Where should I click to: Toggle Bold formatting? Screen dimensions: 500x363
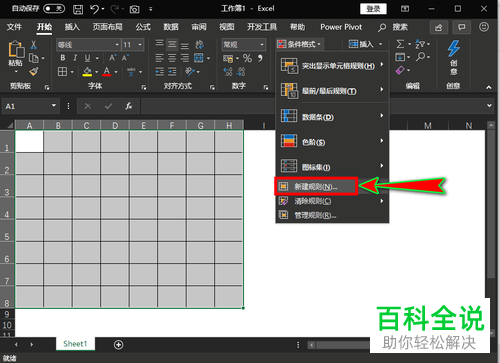63,58
